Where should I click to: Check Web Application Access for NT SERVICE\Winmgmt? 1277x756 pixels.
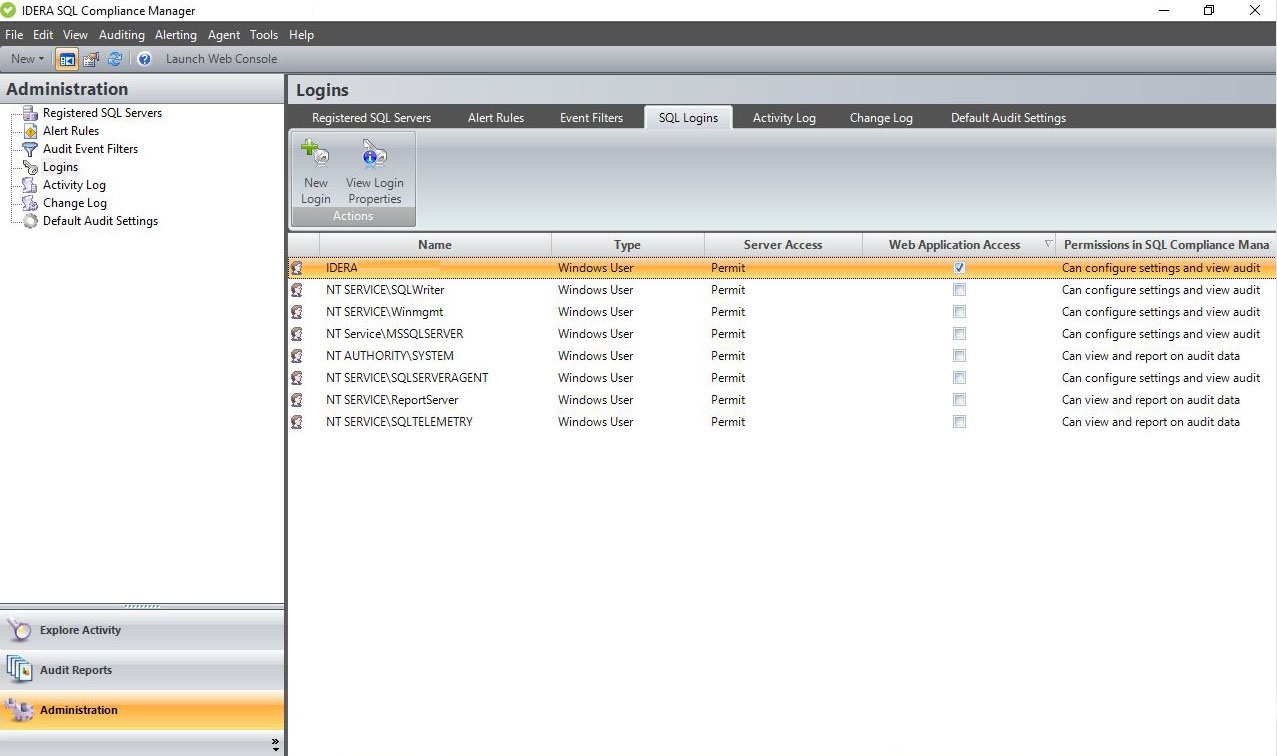pos(960,312)
